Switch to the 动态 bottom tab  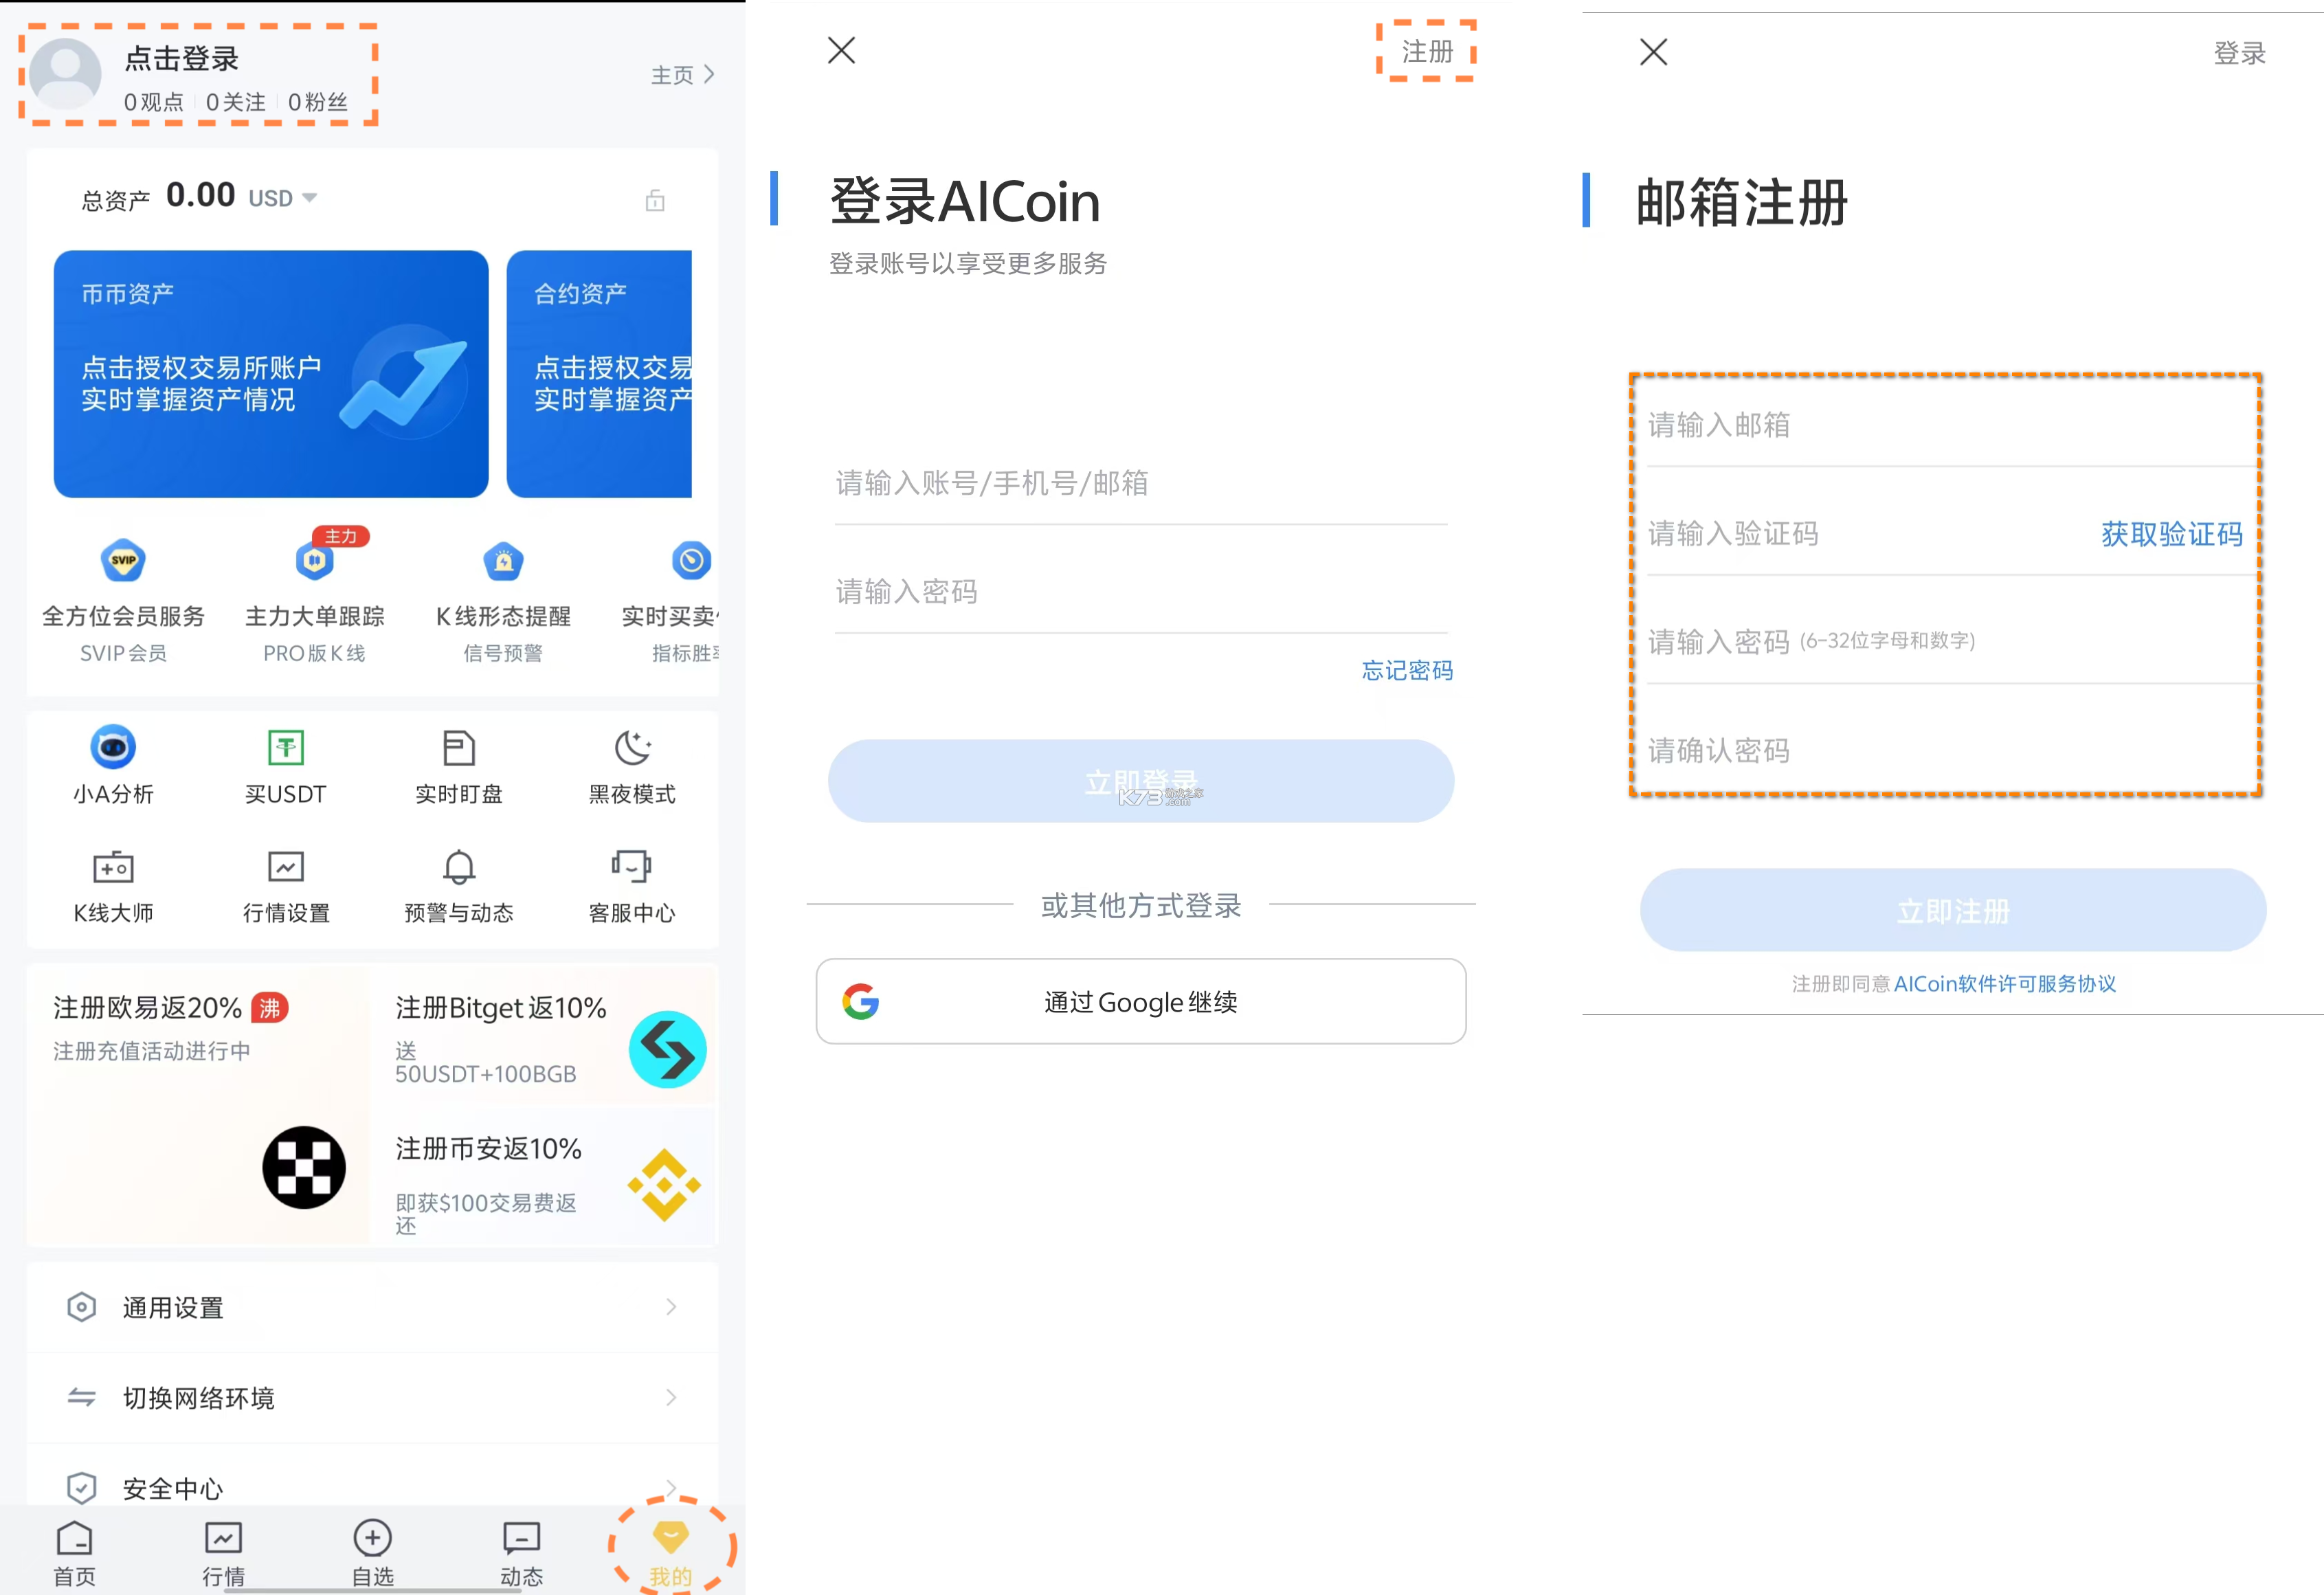521,1554
